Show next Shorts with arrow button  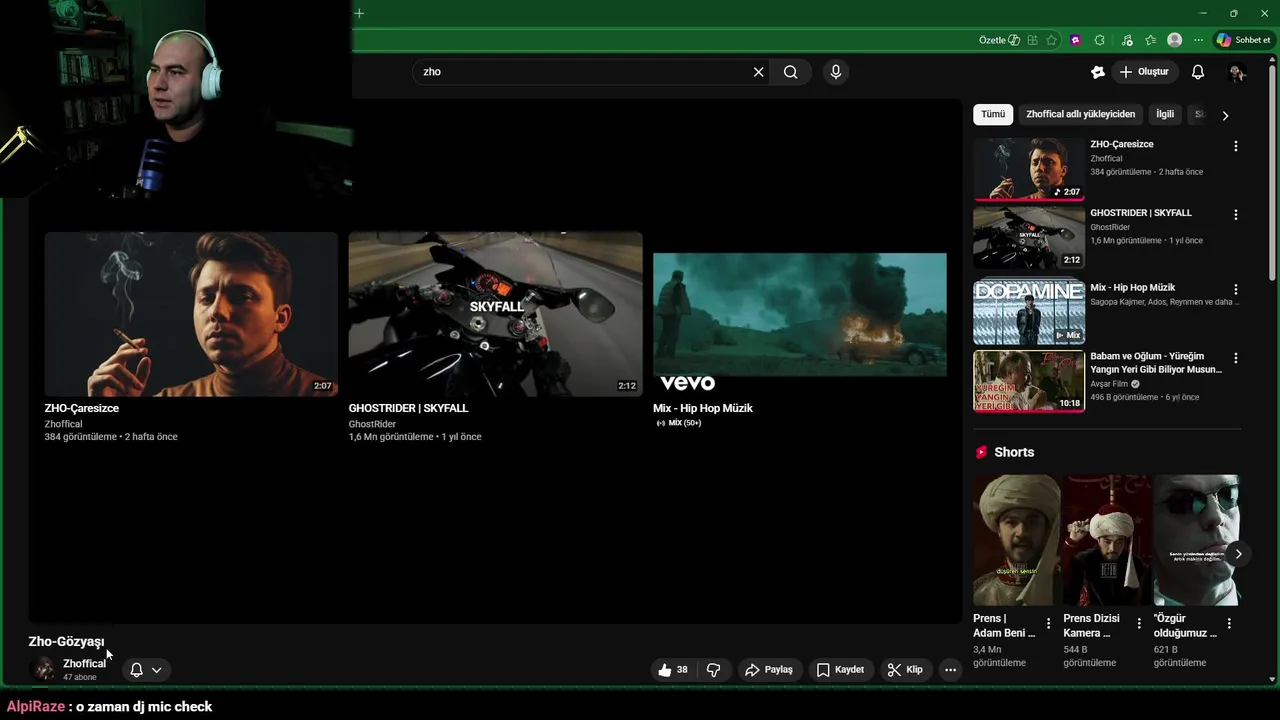pyautogui.click(x=1238, y=554)
